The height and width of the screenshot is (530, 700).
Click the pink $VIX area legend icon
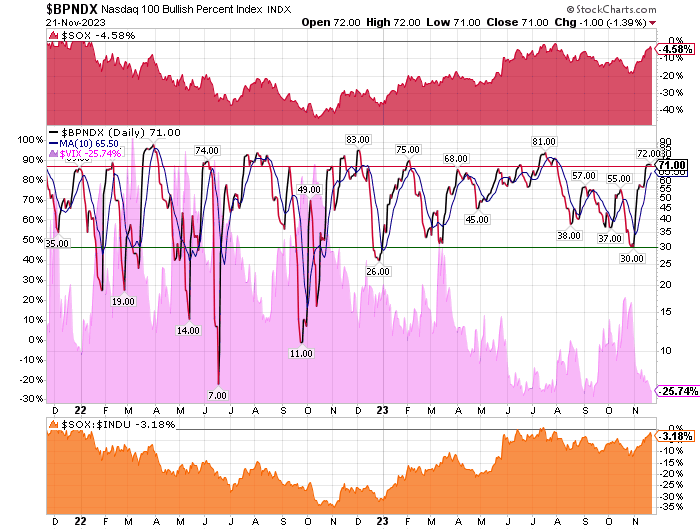(x=54, y=154)
